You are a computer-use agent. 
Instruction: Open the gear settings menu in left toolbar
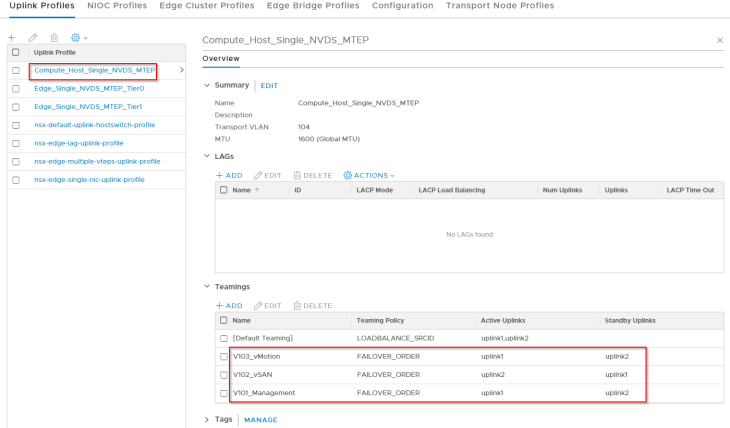click(79, 37)
